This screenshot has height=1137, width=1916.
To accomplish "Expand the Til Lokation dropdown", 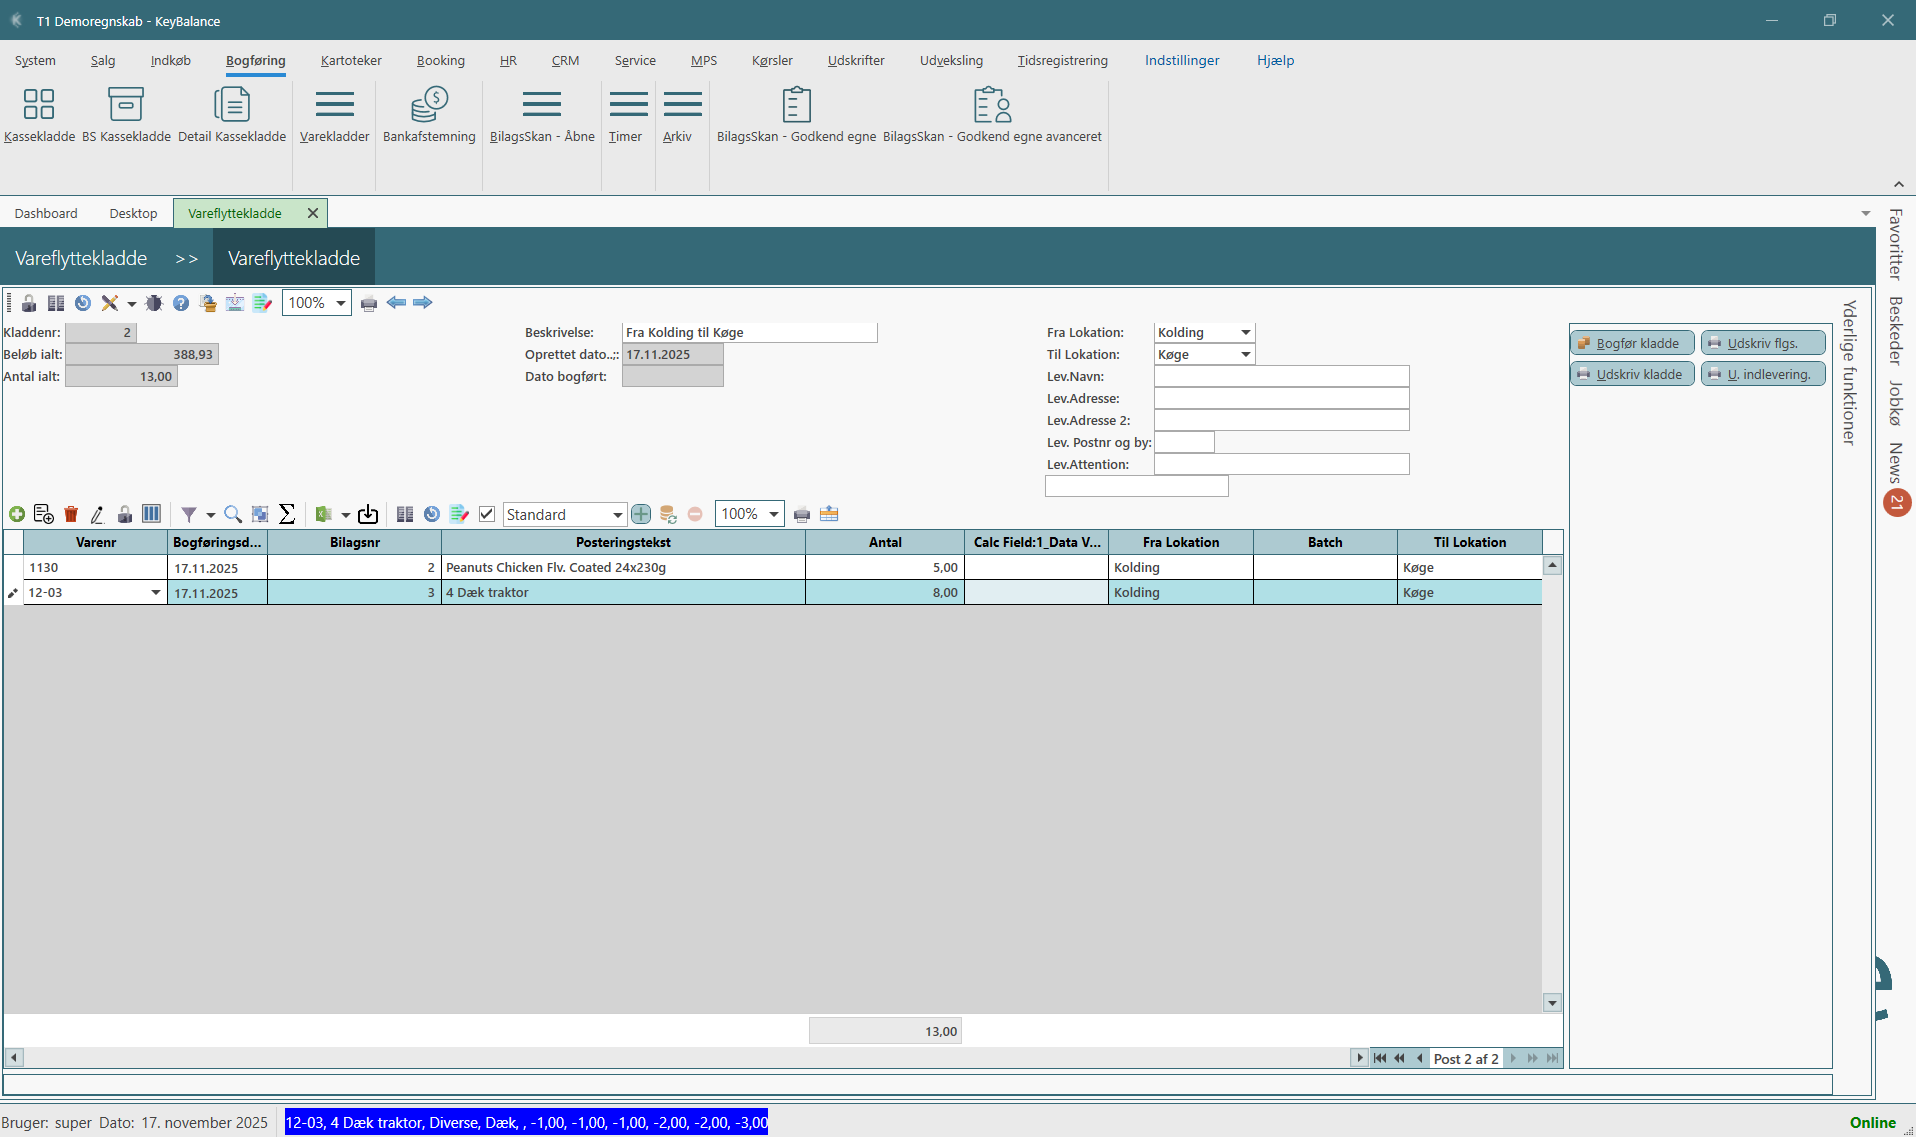I will coord(1245,354).
